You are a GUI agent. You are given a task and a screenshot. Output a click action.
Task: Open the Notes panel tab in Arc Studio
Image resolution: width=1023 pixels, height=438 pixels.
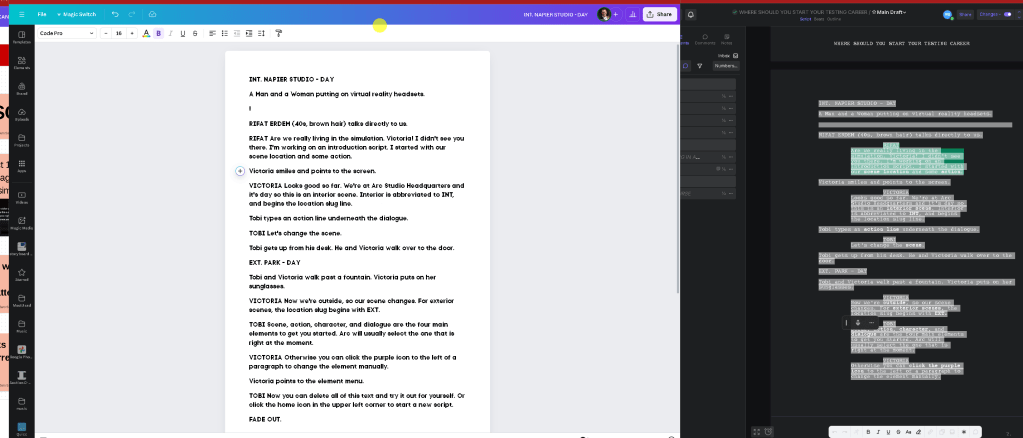(x=726, y=40)
